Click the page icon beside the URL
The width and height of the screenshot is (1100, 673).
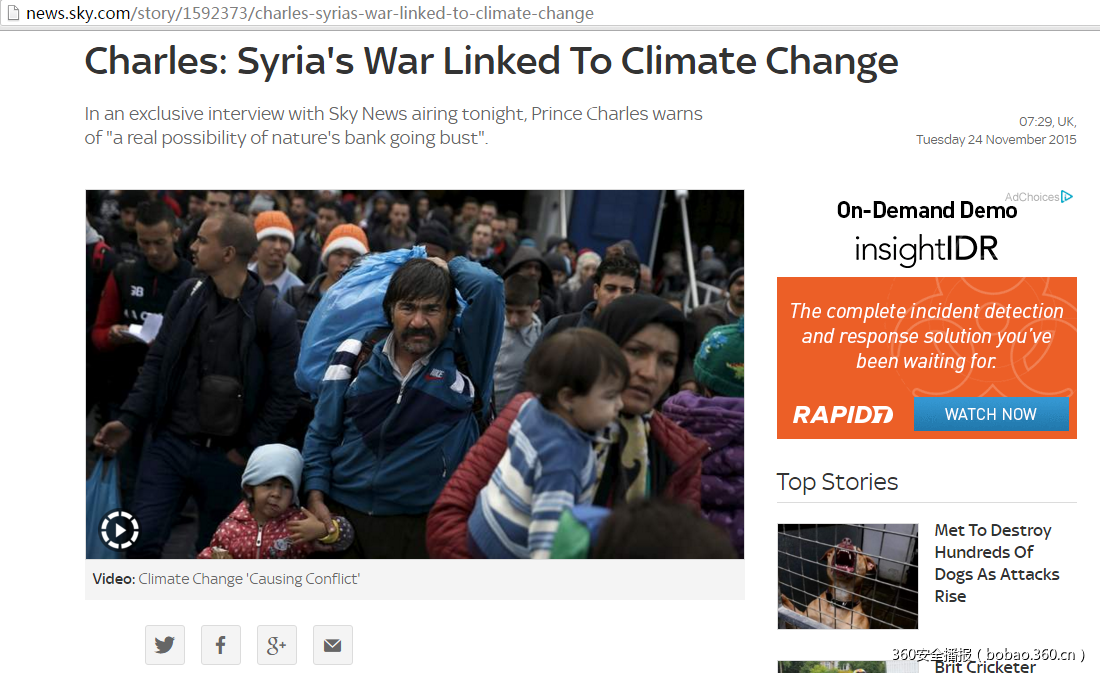pos(13,13)
